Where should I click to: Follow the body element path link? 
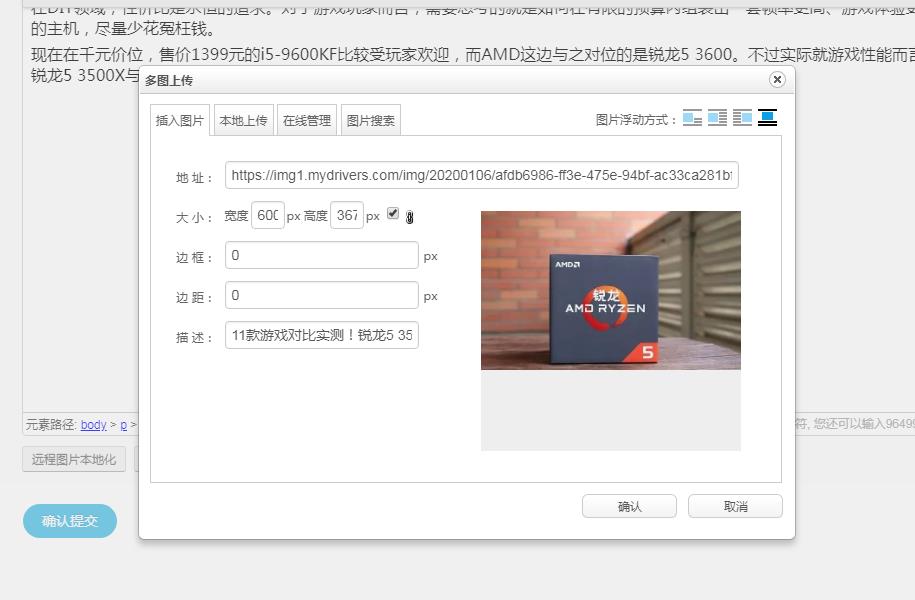click(93, 424)
